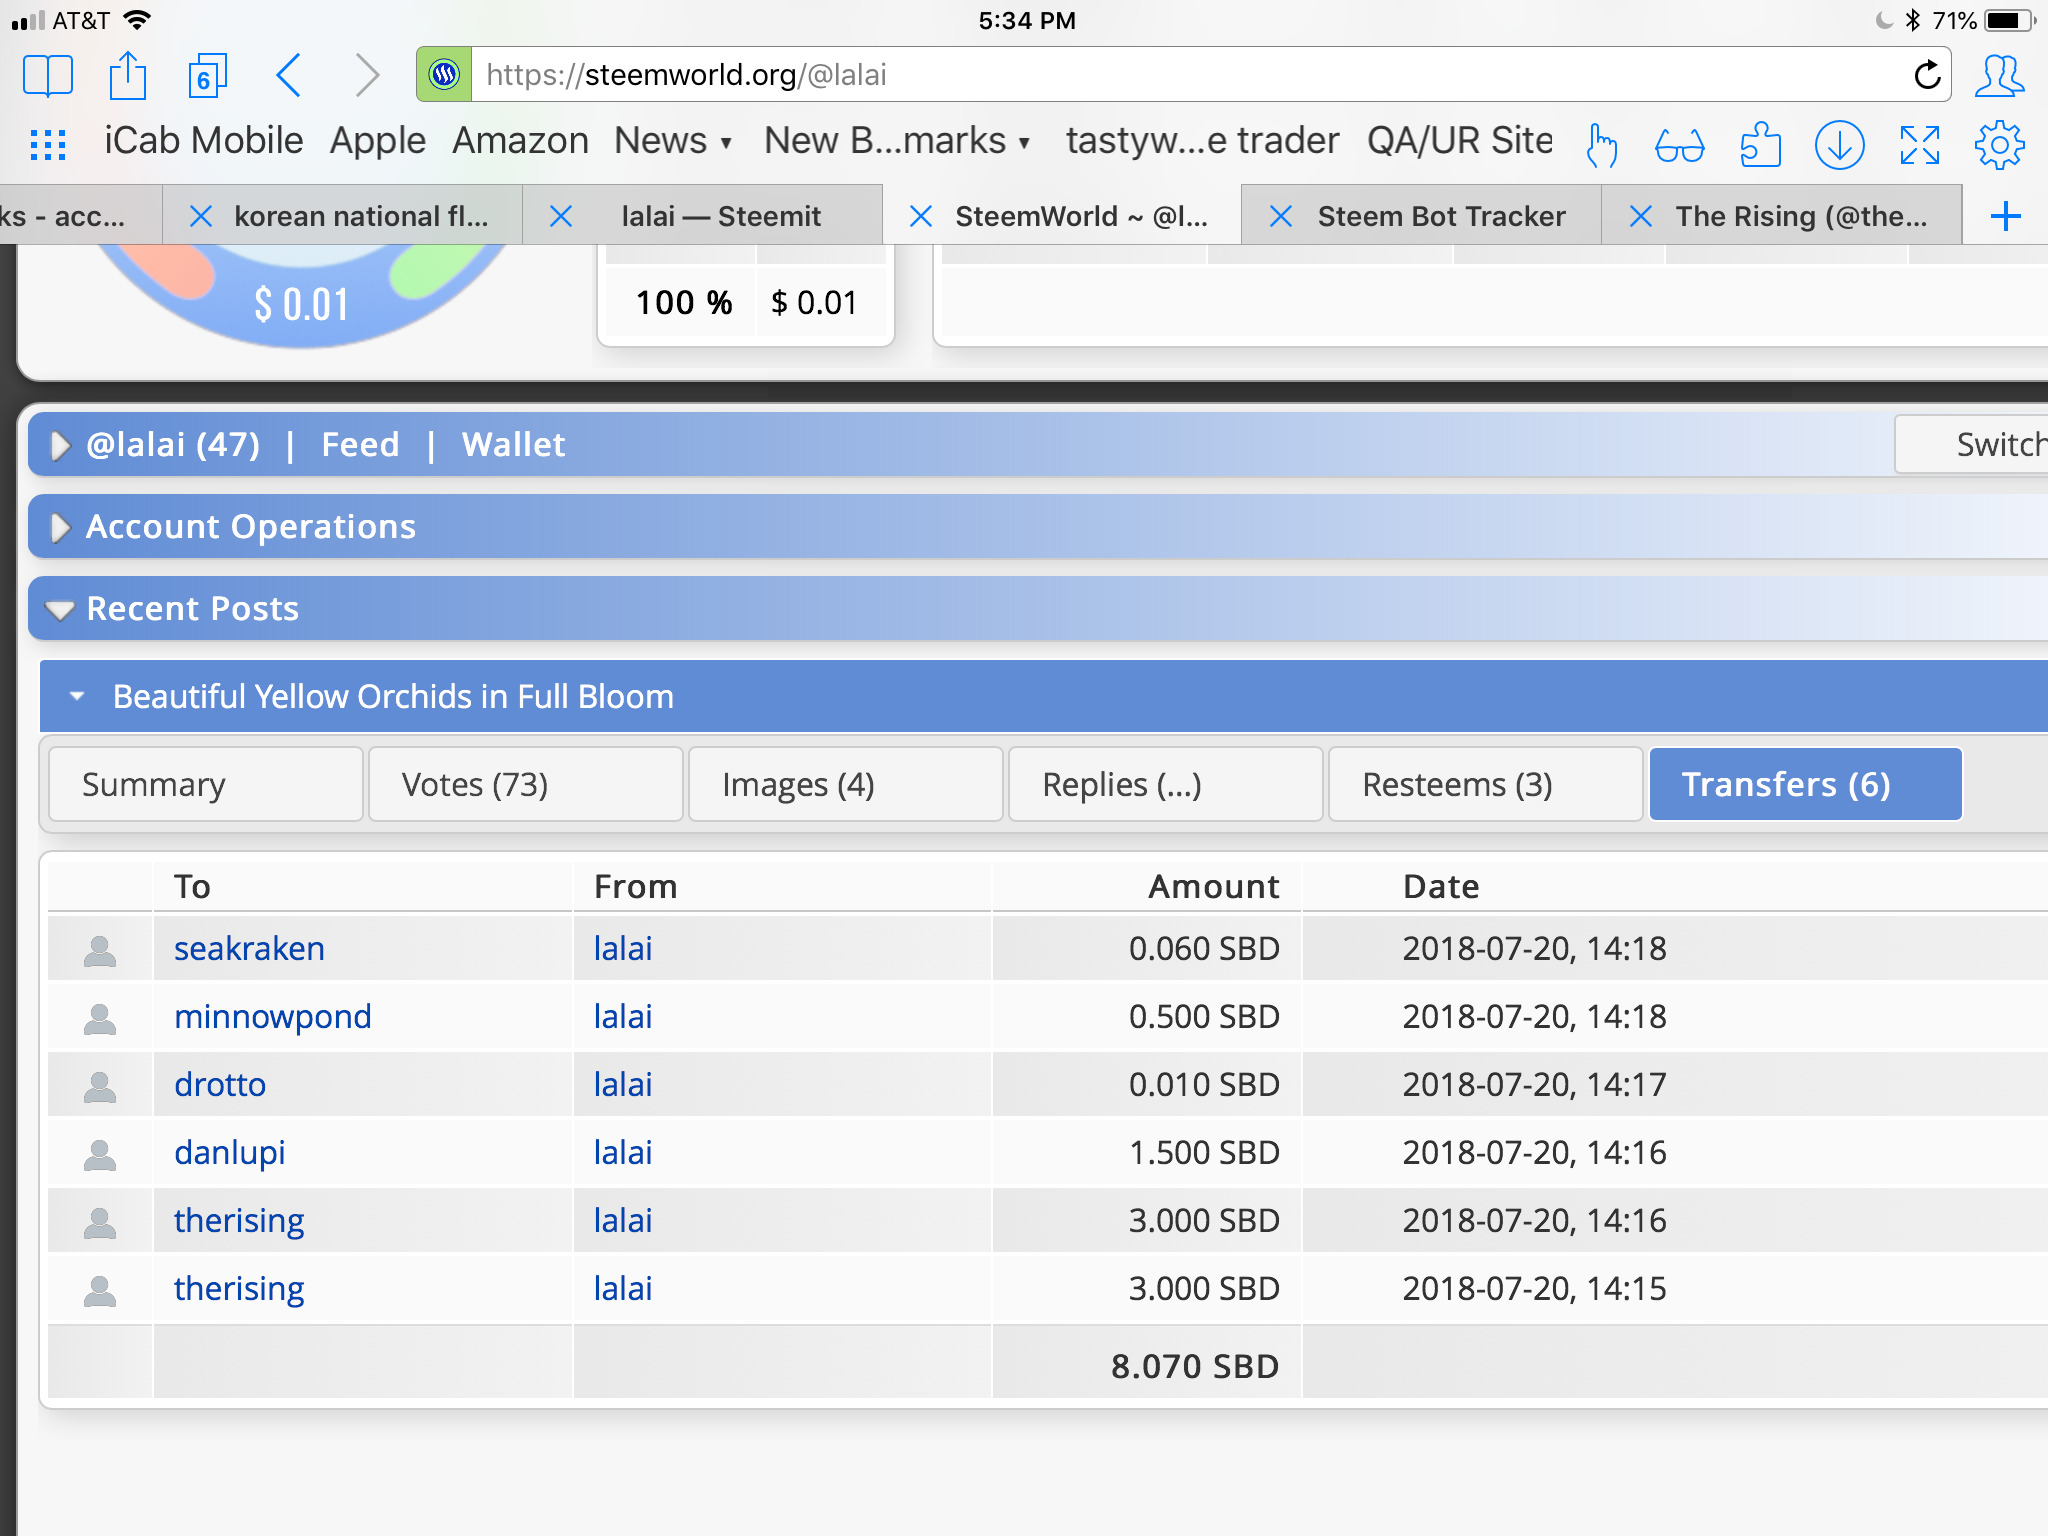2048x1536 pixels.
Task: Tap the share icon in toolbar
Action: coord(128,76)
